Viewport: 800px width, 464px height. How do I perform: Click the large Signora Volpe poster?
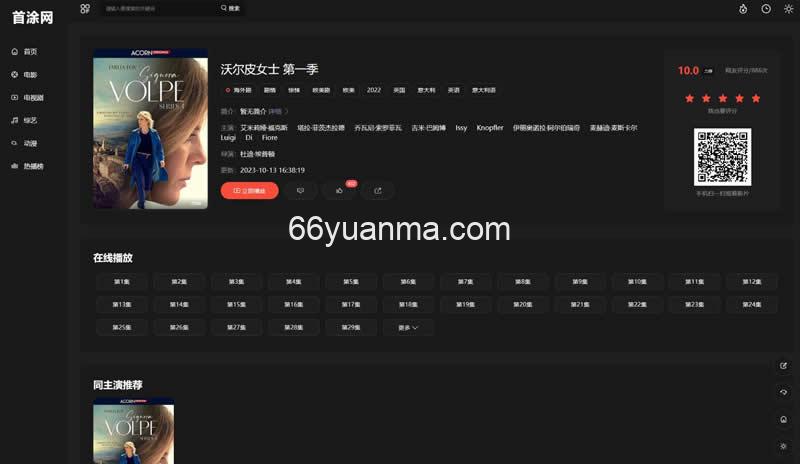151,129
